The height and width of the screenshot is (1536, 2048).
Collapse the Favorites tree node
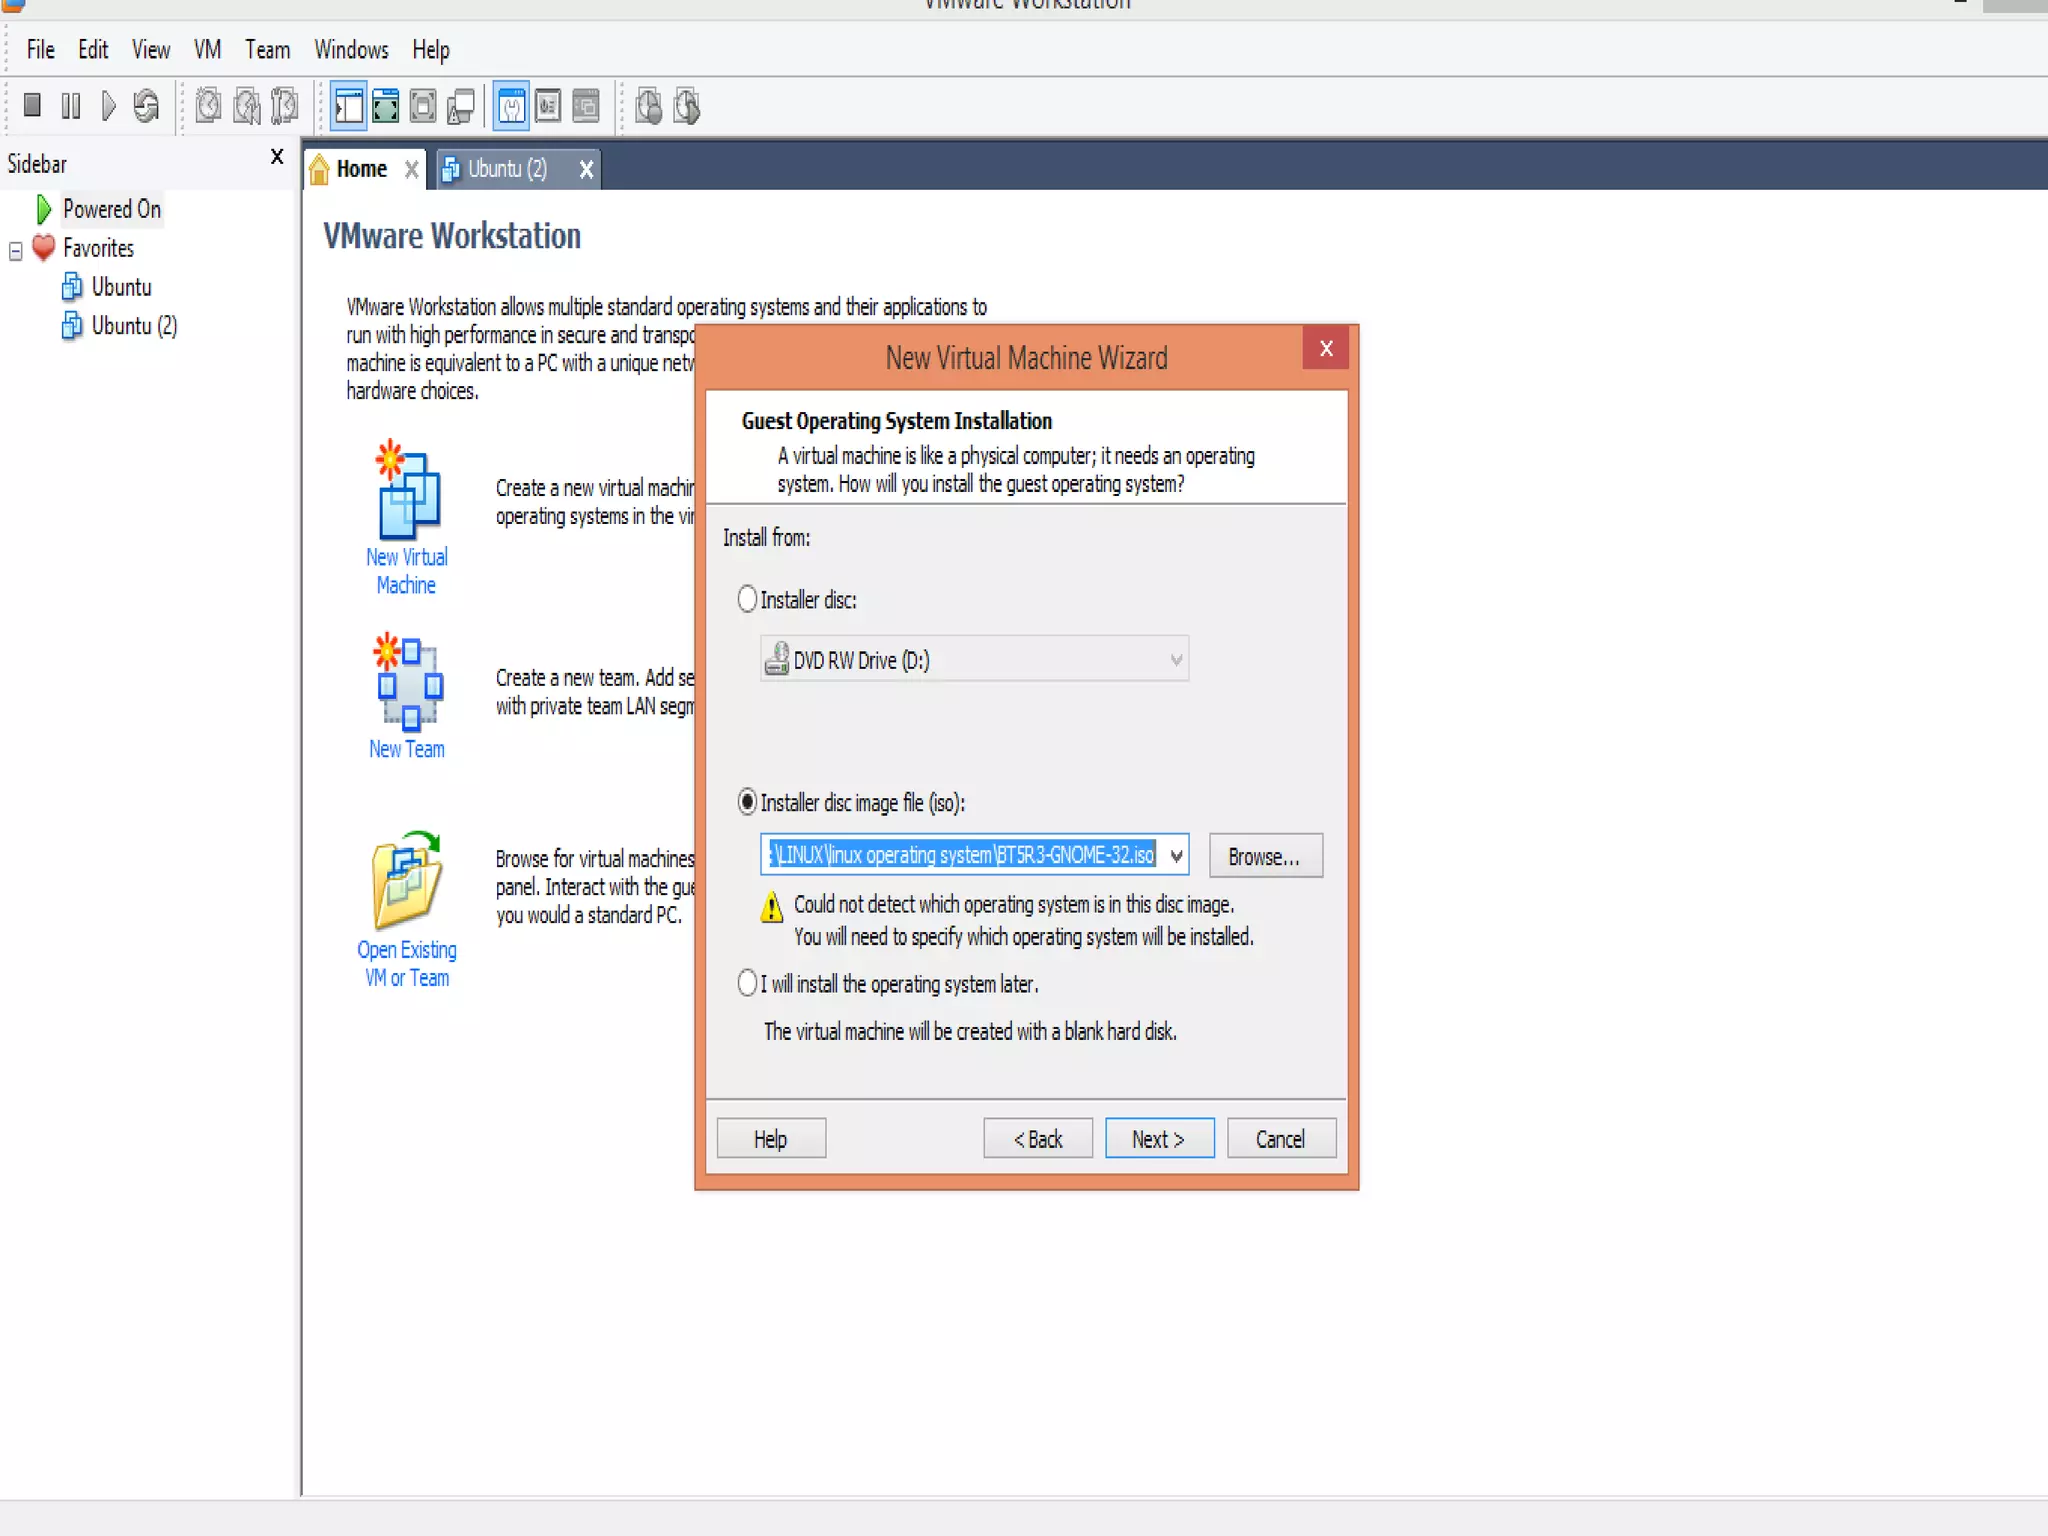click(15, 250)
